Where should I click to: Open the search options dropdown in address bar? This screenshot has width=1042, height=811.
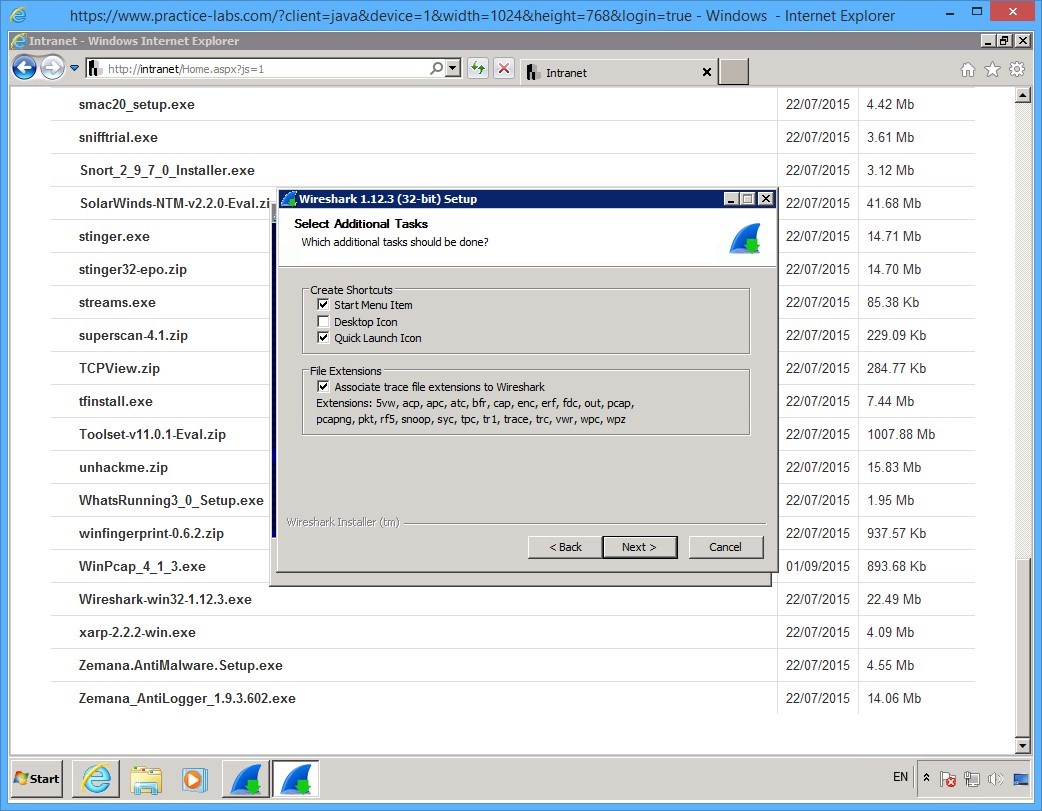pos(451,68)
